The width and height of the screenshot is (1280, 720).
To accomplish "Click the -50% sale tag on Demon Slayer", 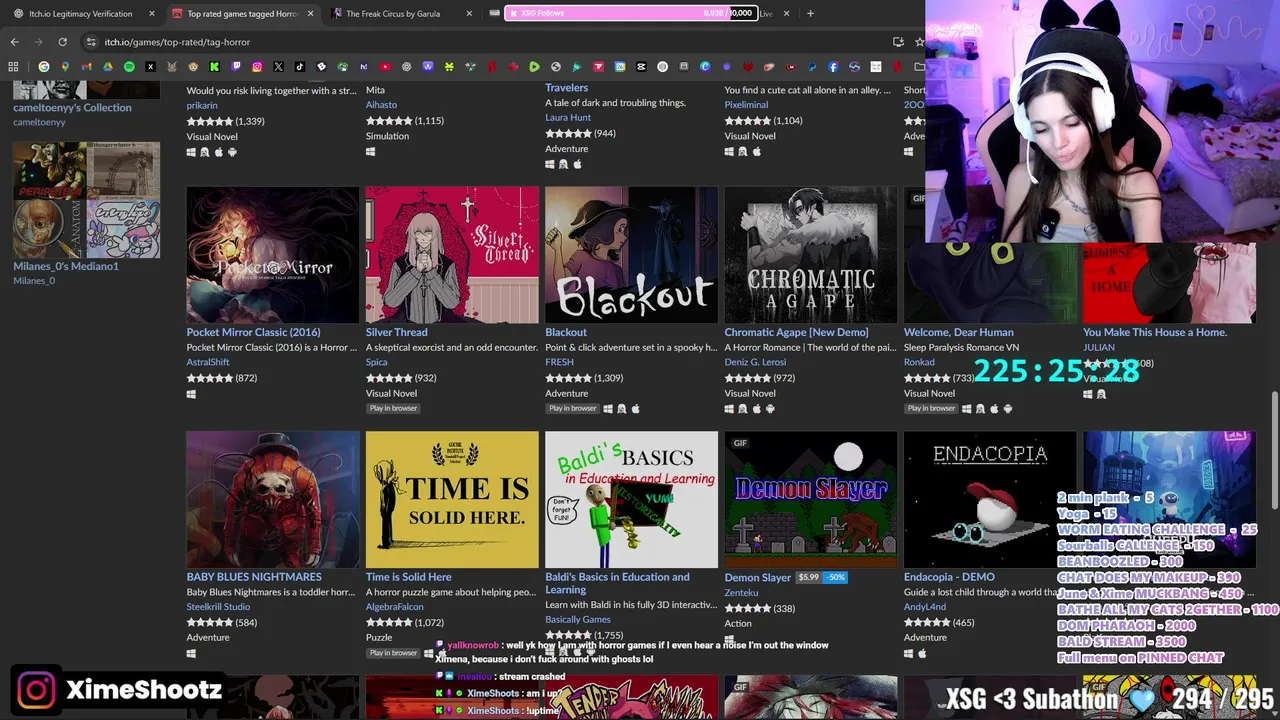I will [836, 578].
